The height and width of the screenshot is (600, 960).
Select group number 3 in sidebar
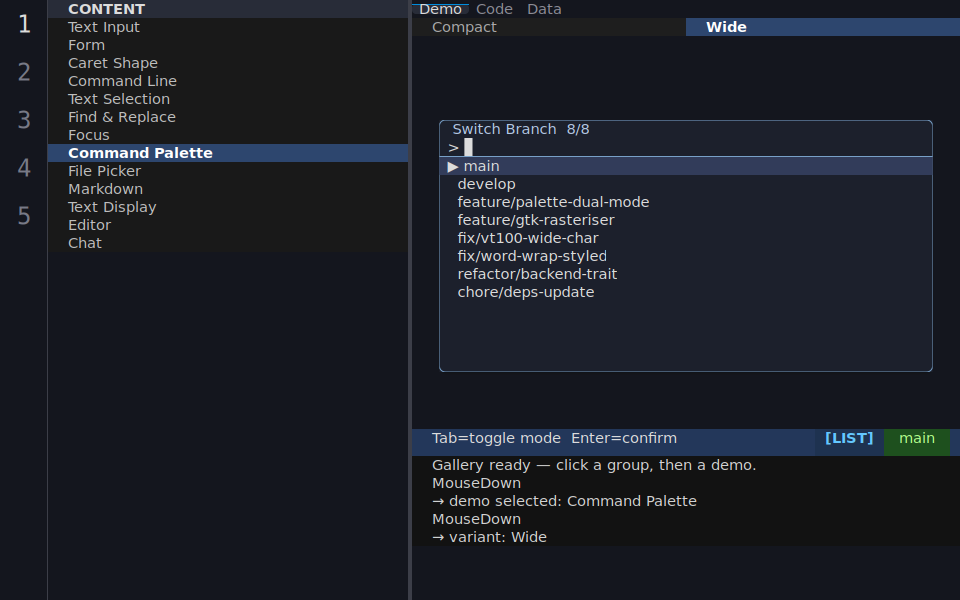coord(24,120)
